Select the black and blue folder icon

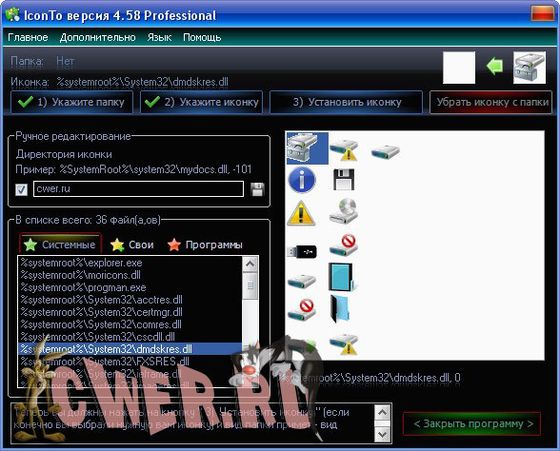pyautogui.click(x=340, y=309)
